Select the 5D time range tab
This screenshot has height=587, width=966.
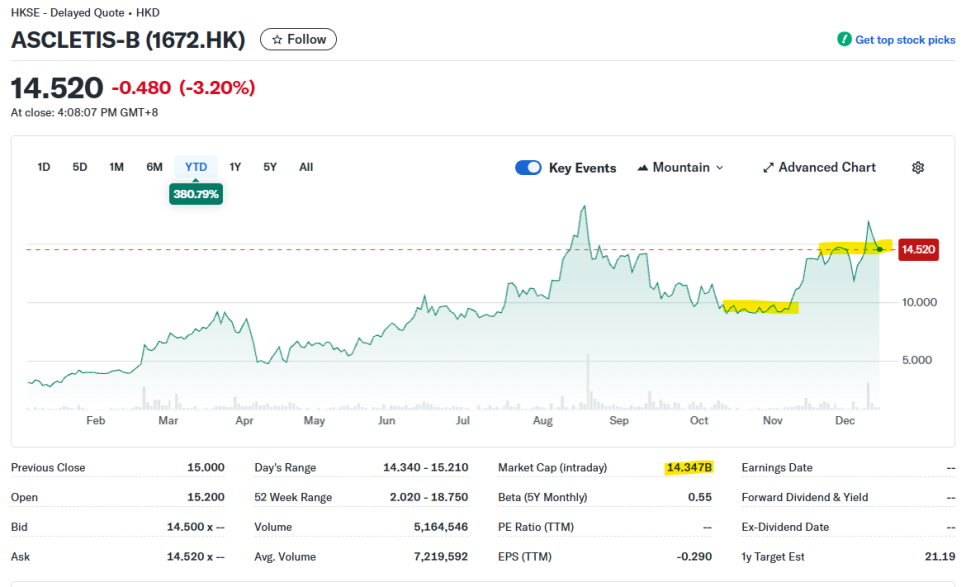[80, 167]
